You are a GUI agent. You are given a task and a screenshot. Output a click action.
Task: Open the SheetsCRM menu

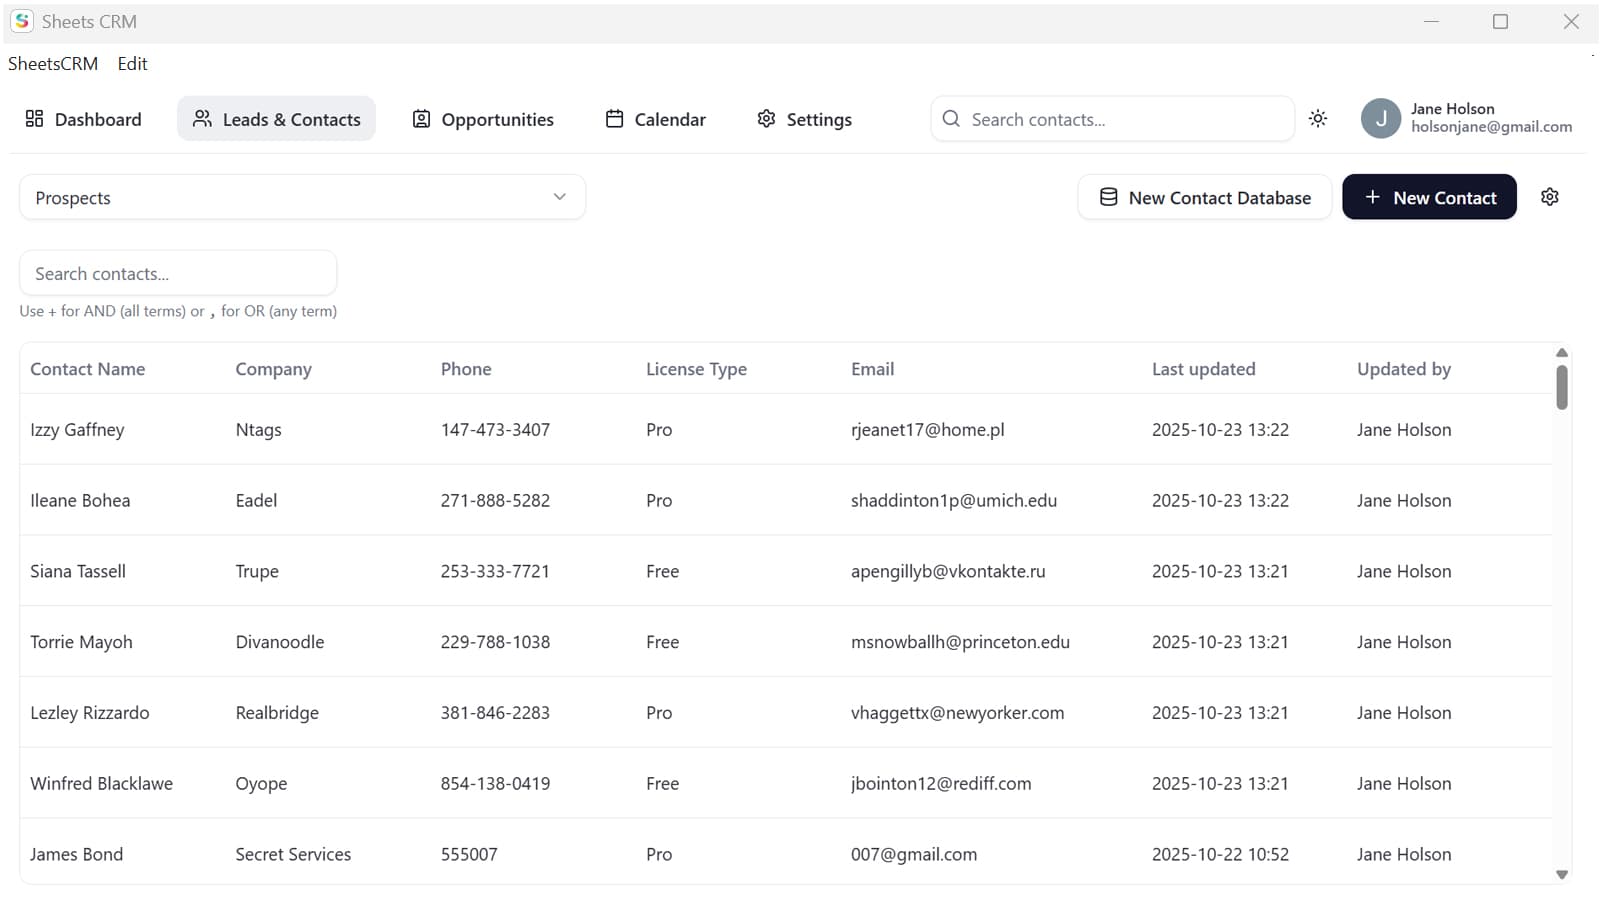[53, 64]
